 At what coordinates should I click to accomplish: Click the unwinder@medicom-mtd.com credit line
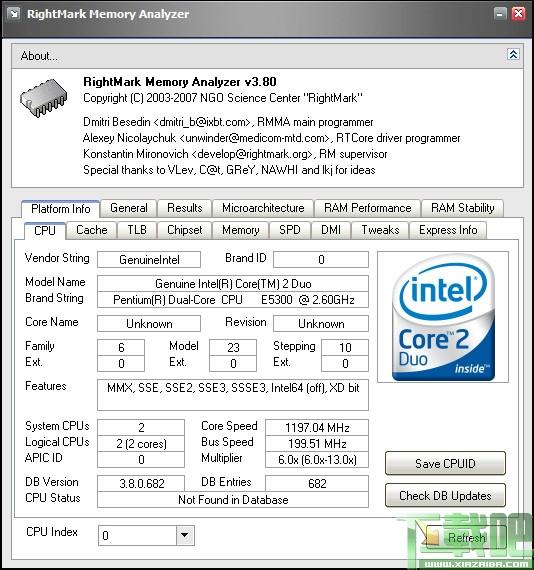(x=272, y=138)
